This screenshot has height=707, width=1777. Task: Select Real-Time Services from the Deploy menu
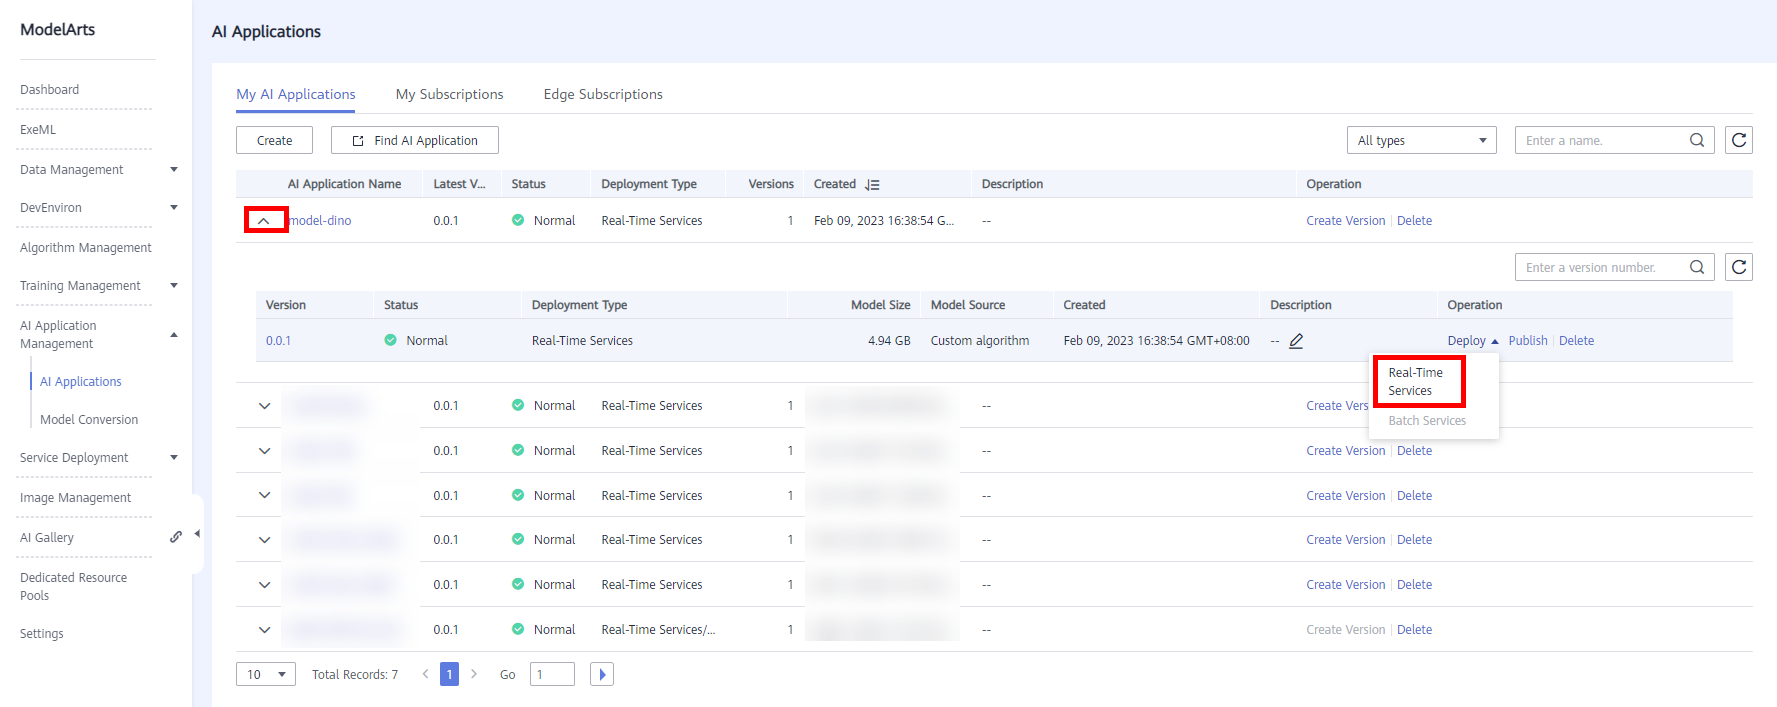point(1415,381)
